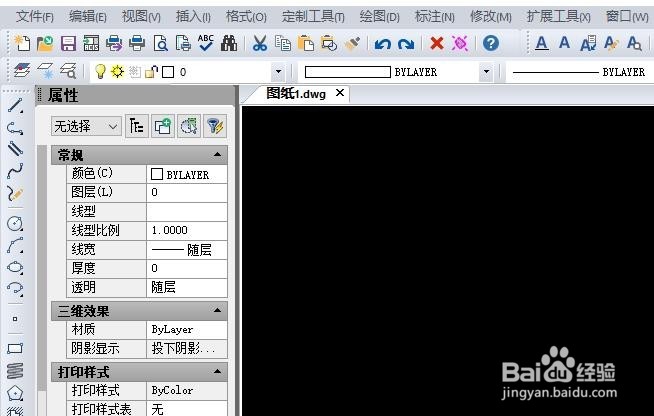The width and height of the screenshot is (654, 416).
Task: Close the 图纸1.dwg tab
Action: (x=340, y=93)
